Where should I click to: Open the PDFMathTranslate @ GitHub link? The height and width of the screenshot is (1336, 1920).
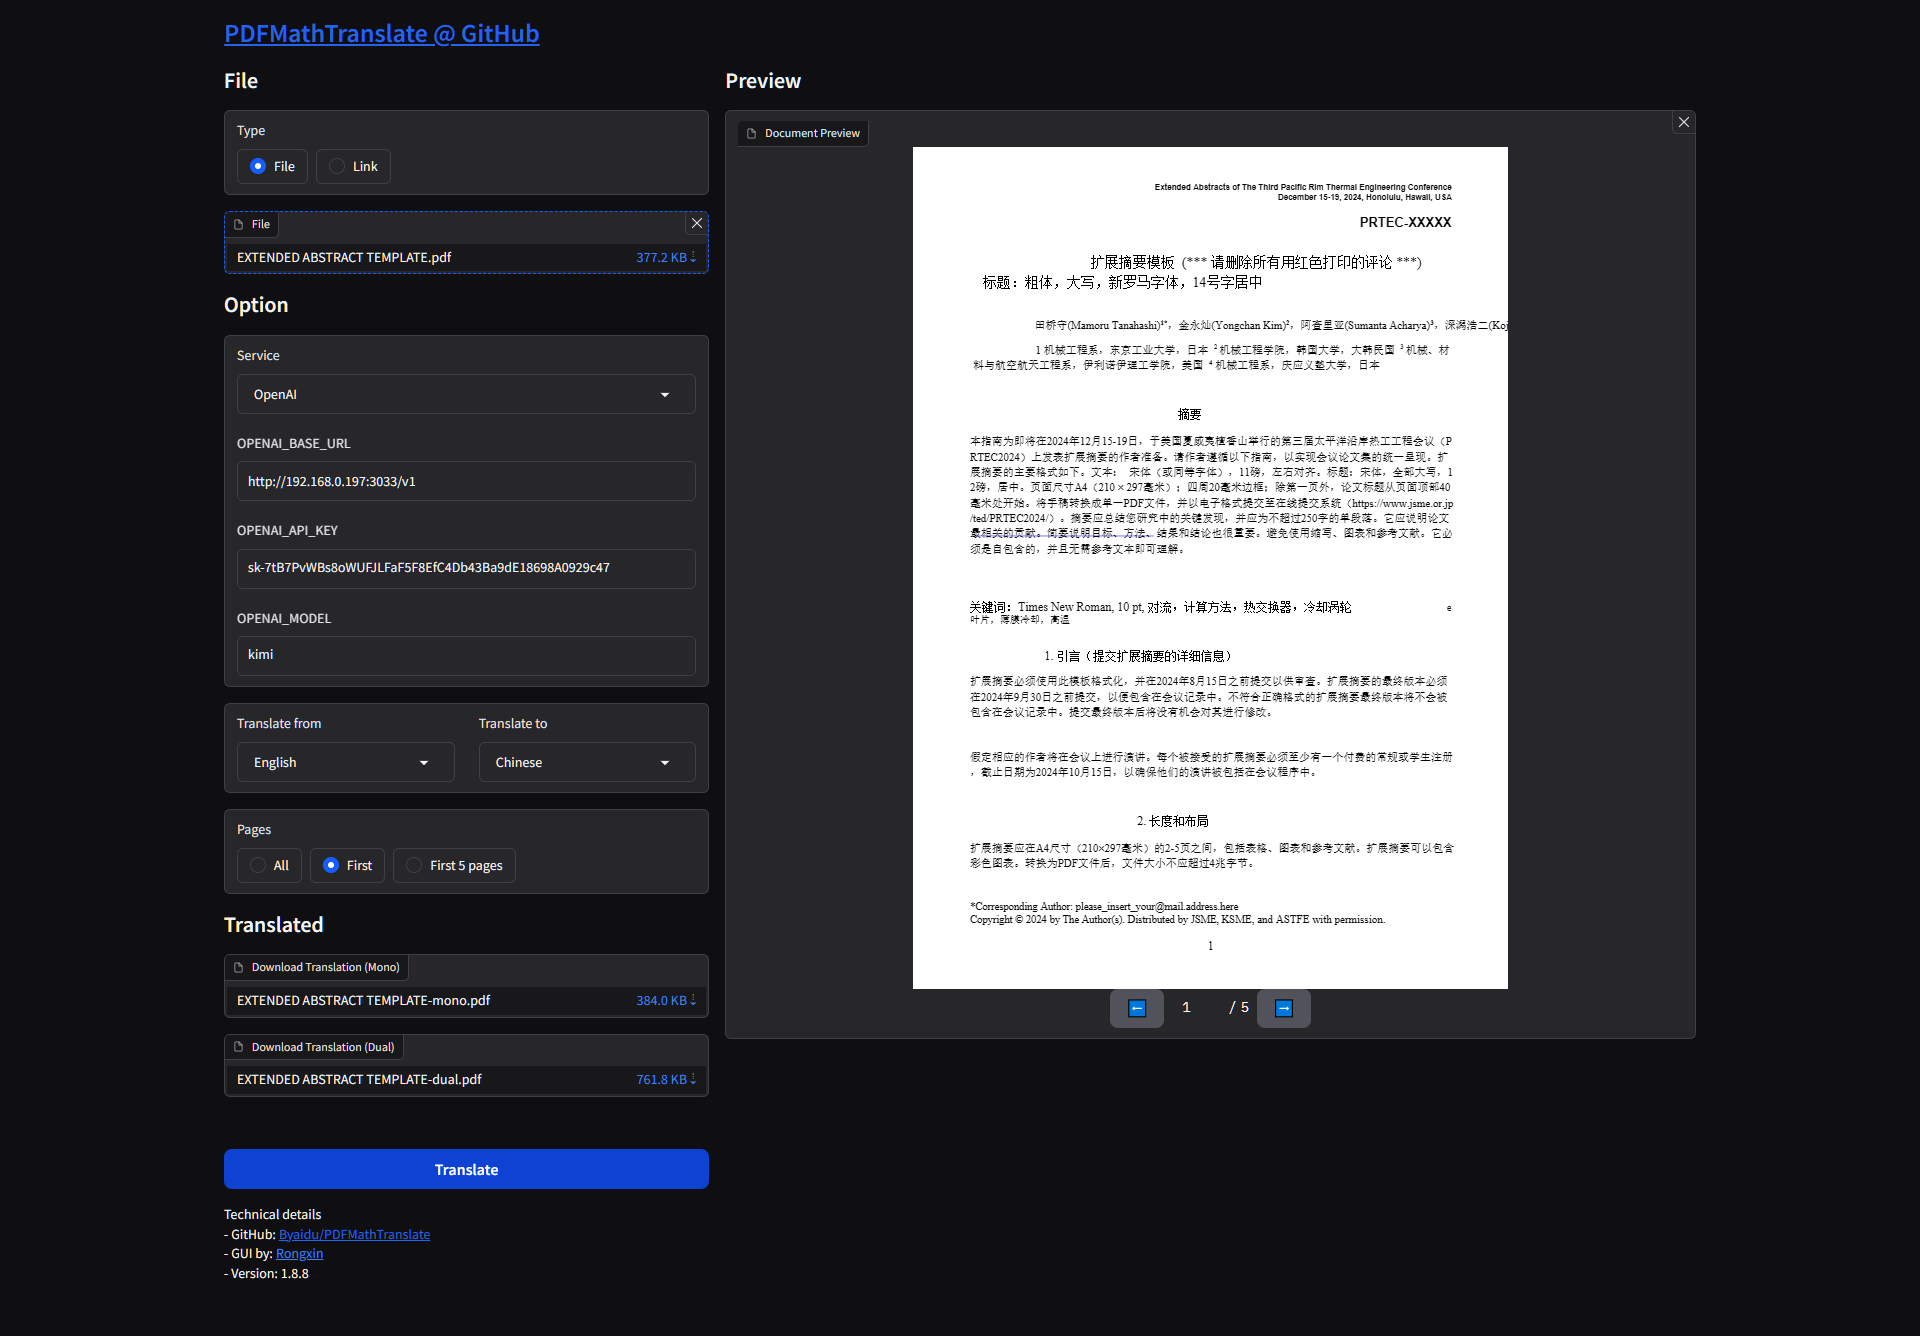point(381,34)
